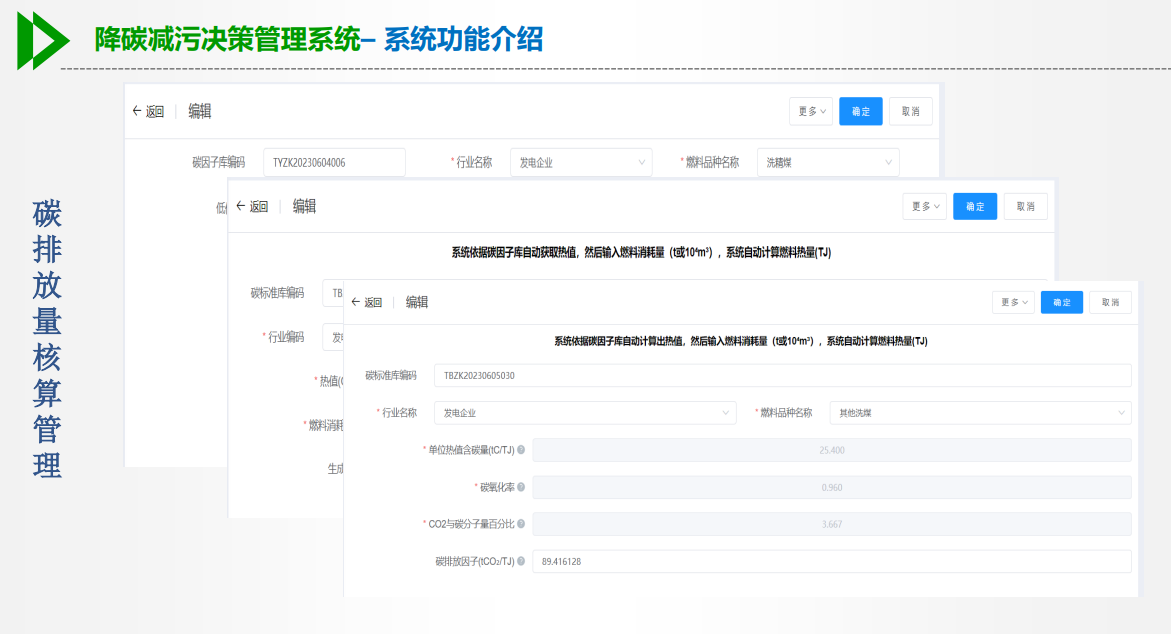Click the 返回 back arrow in the middle window

click(x=240, y=206)
